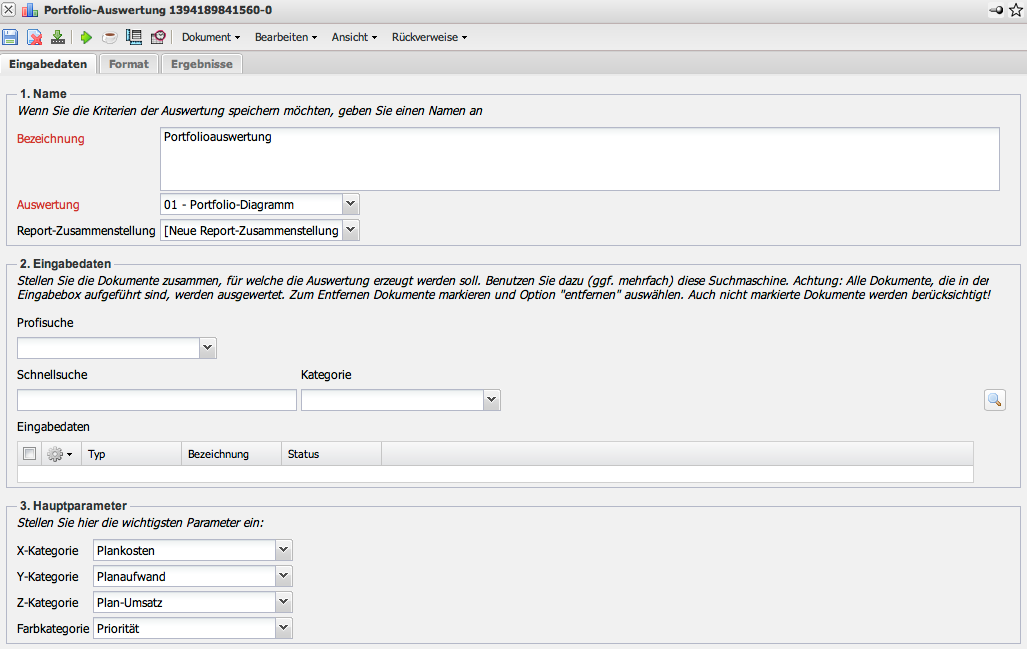Switch to the Format tab
This screenshot has height=649, width=1027.
point(129,64)
